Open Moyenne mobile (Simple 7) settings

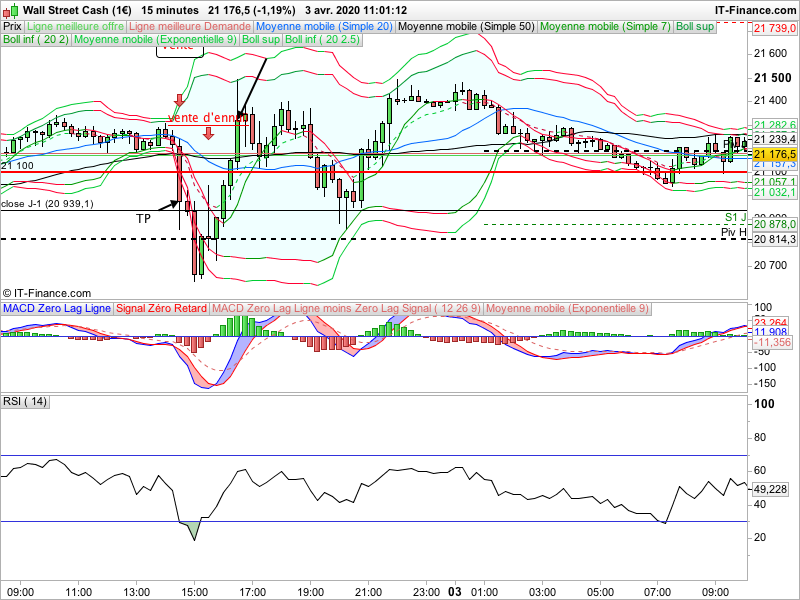point(605,27)
